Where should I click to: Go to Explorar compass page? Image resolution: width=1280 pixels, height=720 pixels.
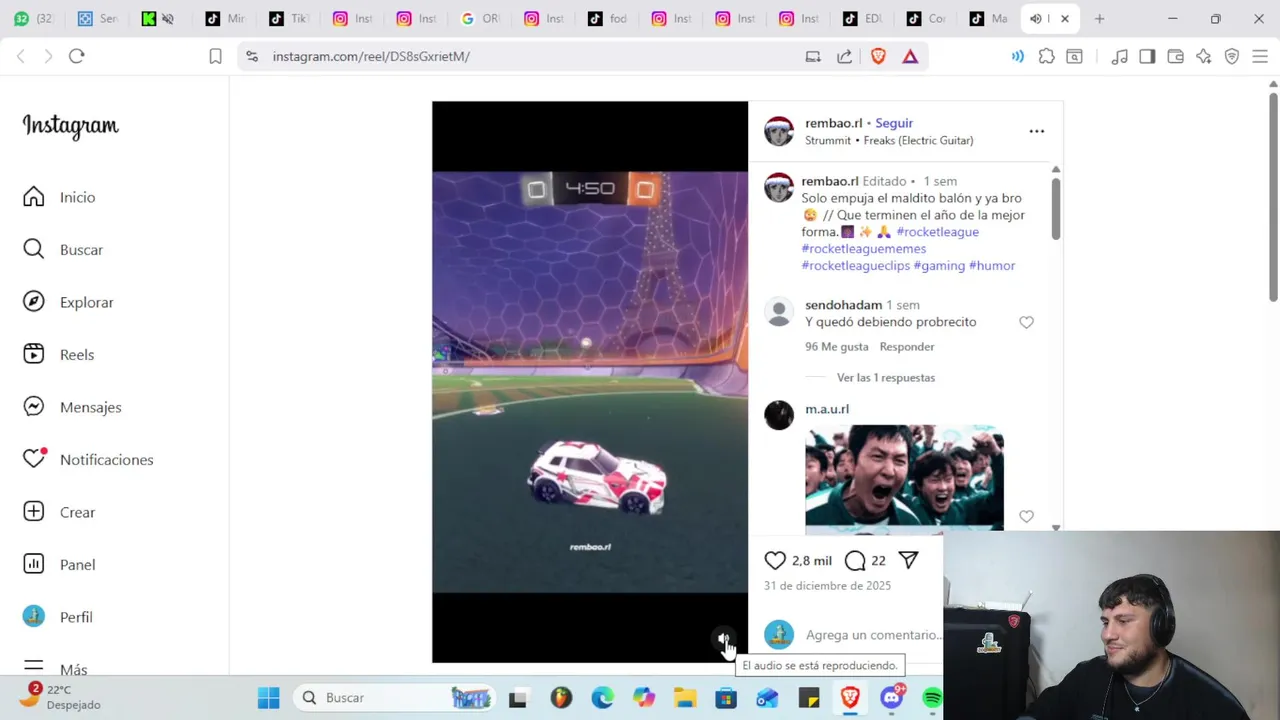[69, 302]
